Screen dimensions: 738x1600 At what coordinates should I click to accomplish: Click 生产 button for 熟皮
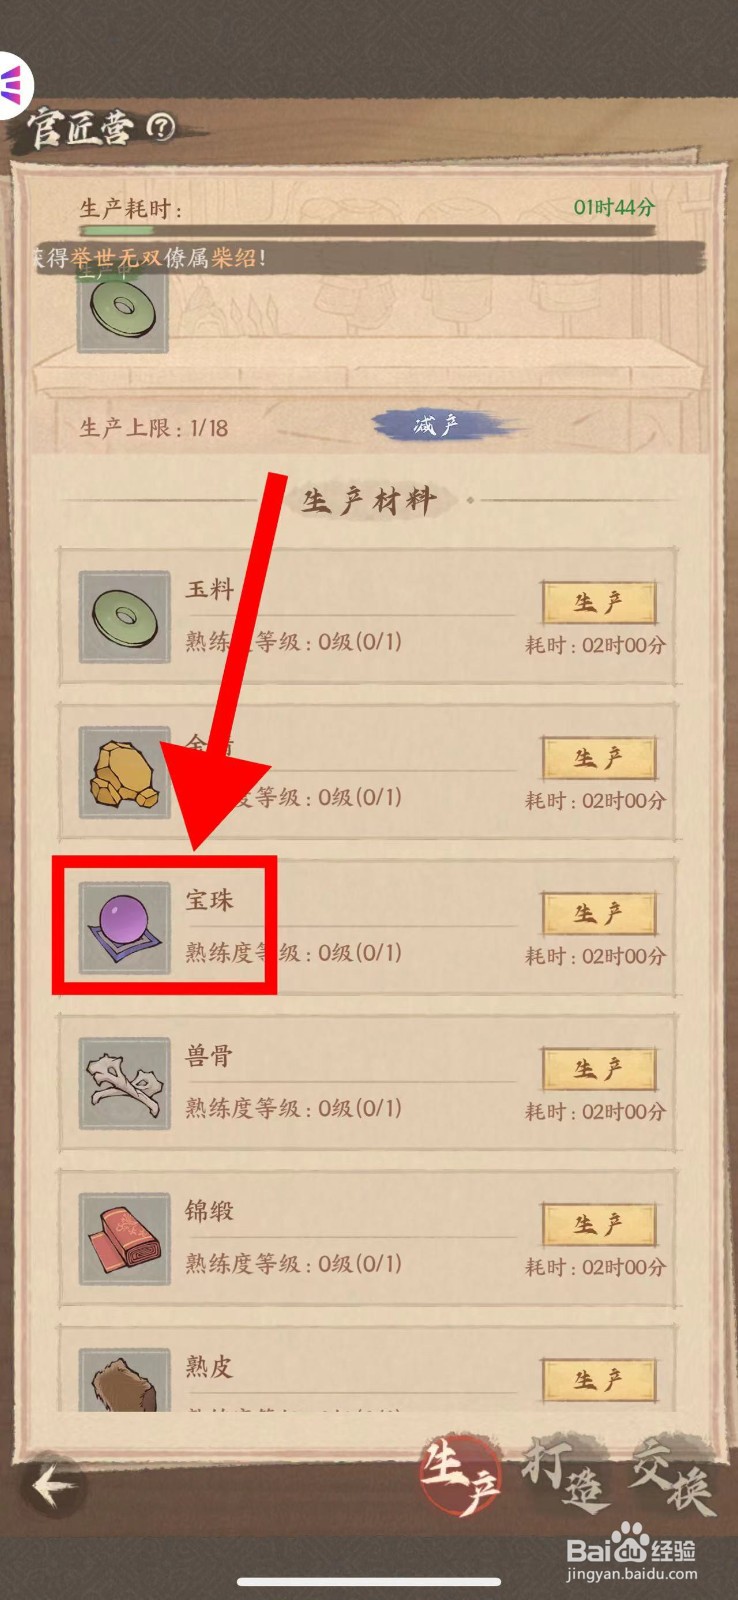(599, 1380)
